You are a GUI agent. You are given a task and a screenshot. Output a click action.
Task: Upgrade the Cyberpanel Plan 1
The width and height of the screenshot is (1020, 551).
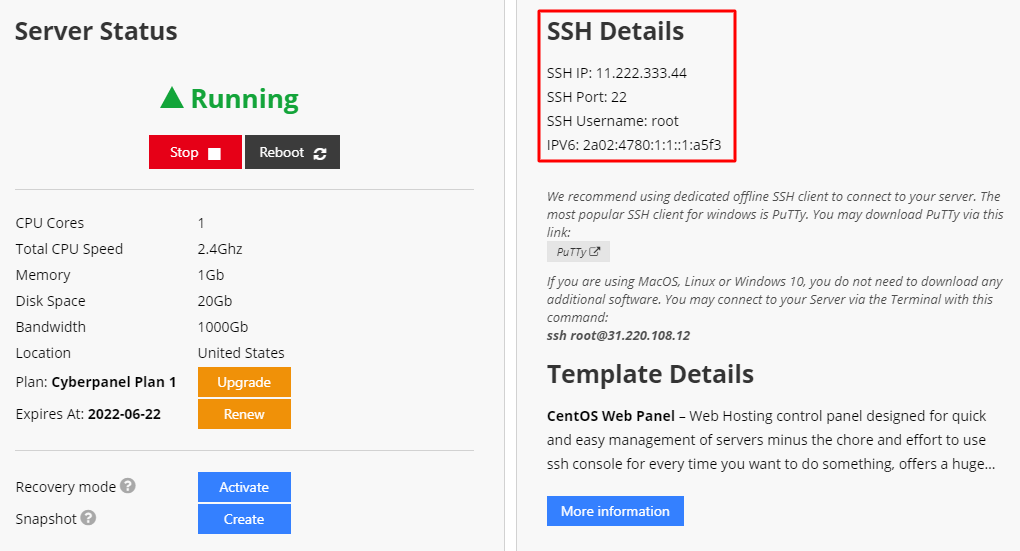pyautogui.click(x=244, y=382)
